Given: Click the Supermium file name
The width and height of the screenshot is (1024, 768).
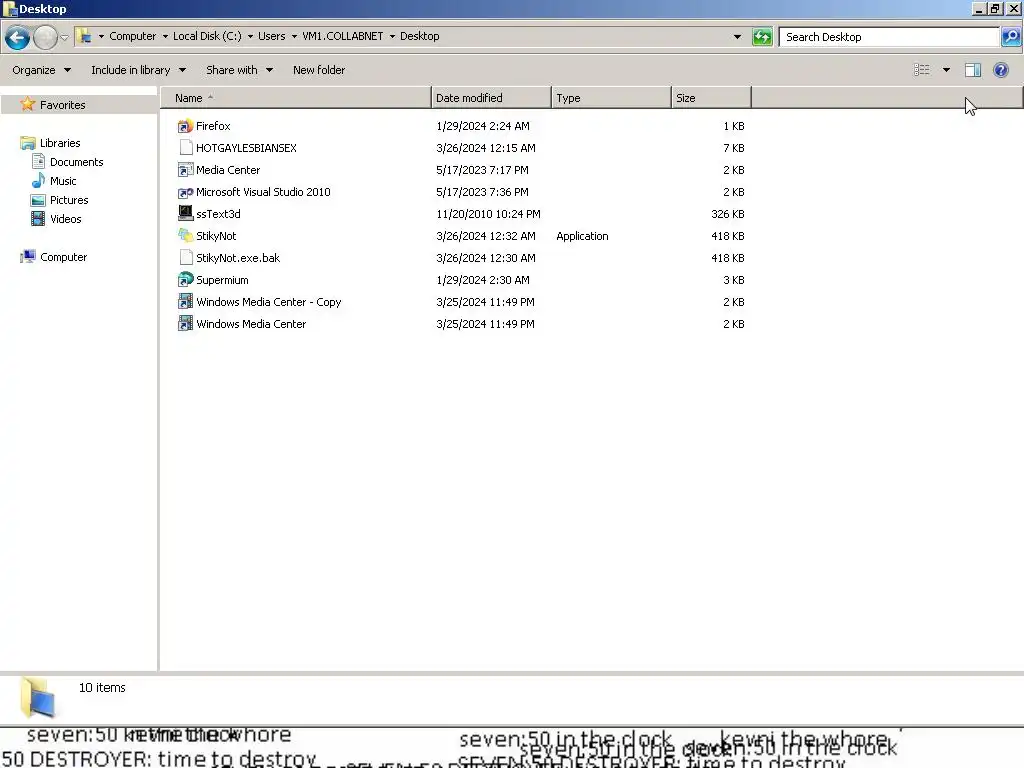Looking at the screenshot, I should [x=222, y=280].
